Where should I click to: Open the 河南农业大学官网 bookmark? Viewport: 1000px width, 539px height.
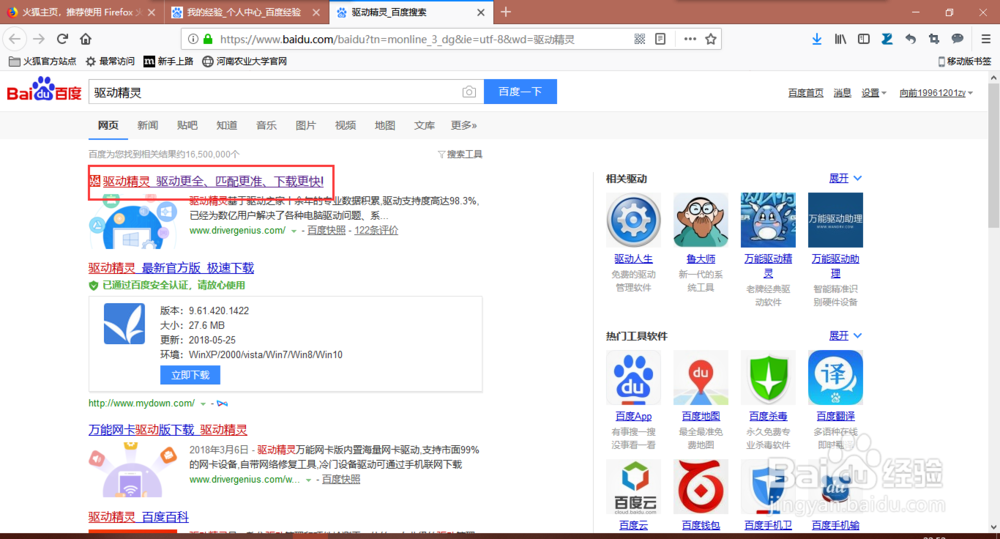pyautogui.click(x=244, y=61)
